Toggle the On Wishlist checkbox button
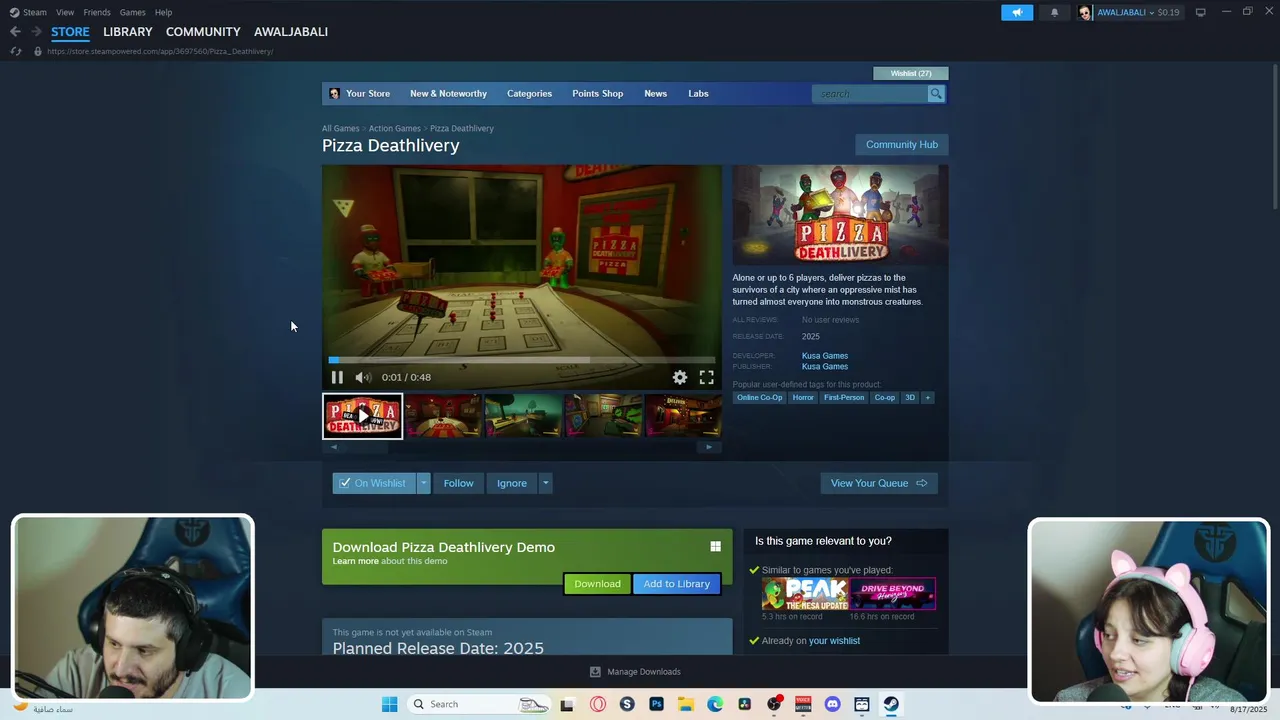 click(375, 483)
